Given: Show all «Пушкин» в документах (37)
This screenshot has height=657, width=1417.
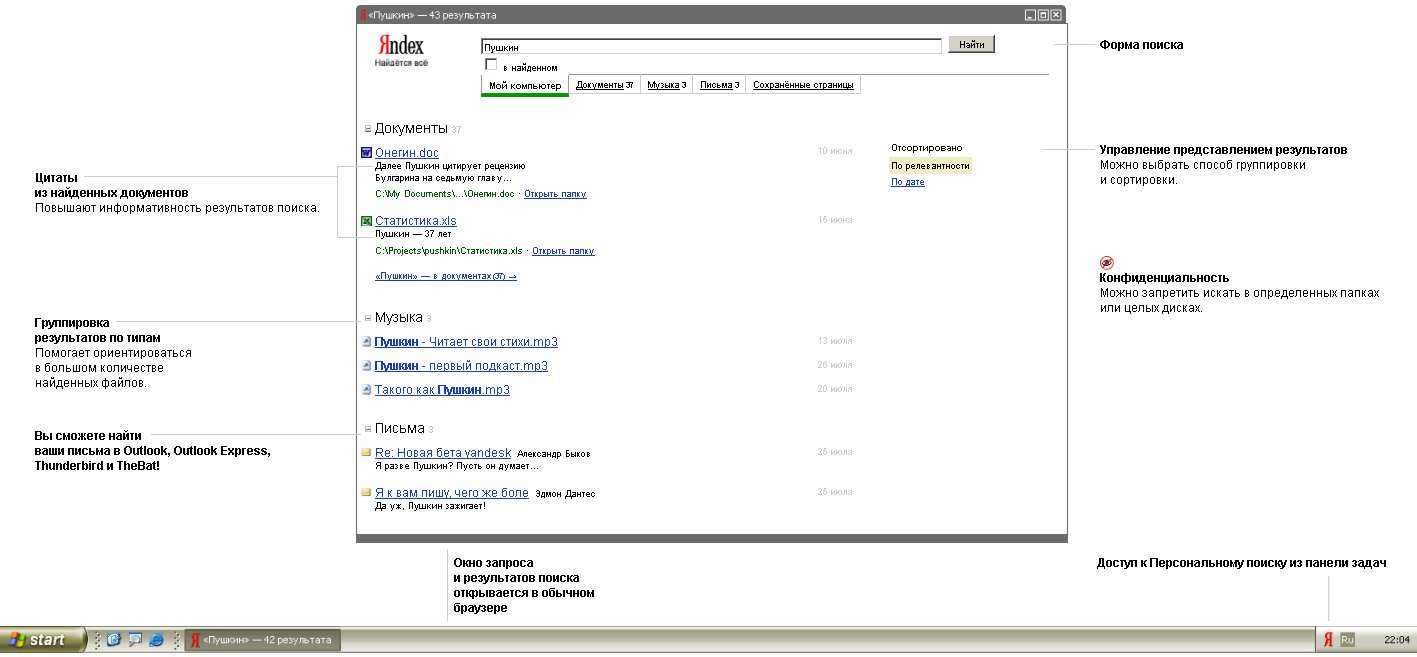Looking at the screenshot, I should click(446, 276).
